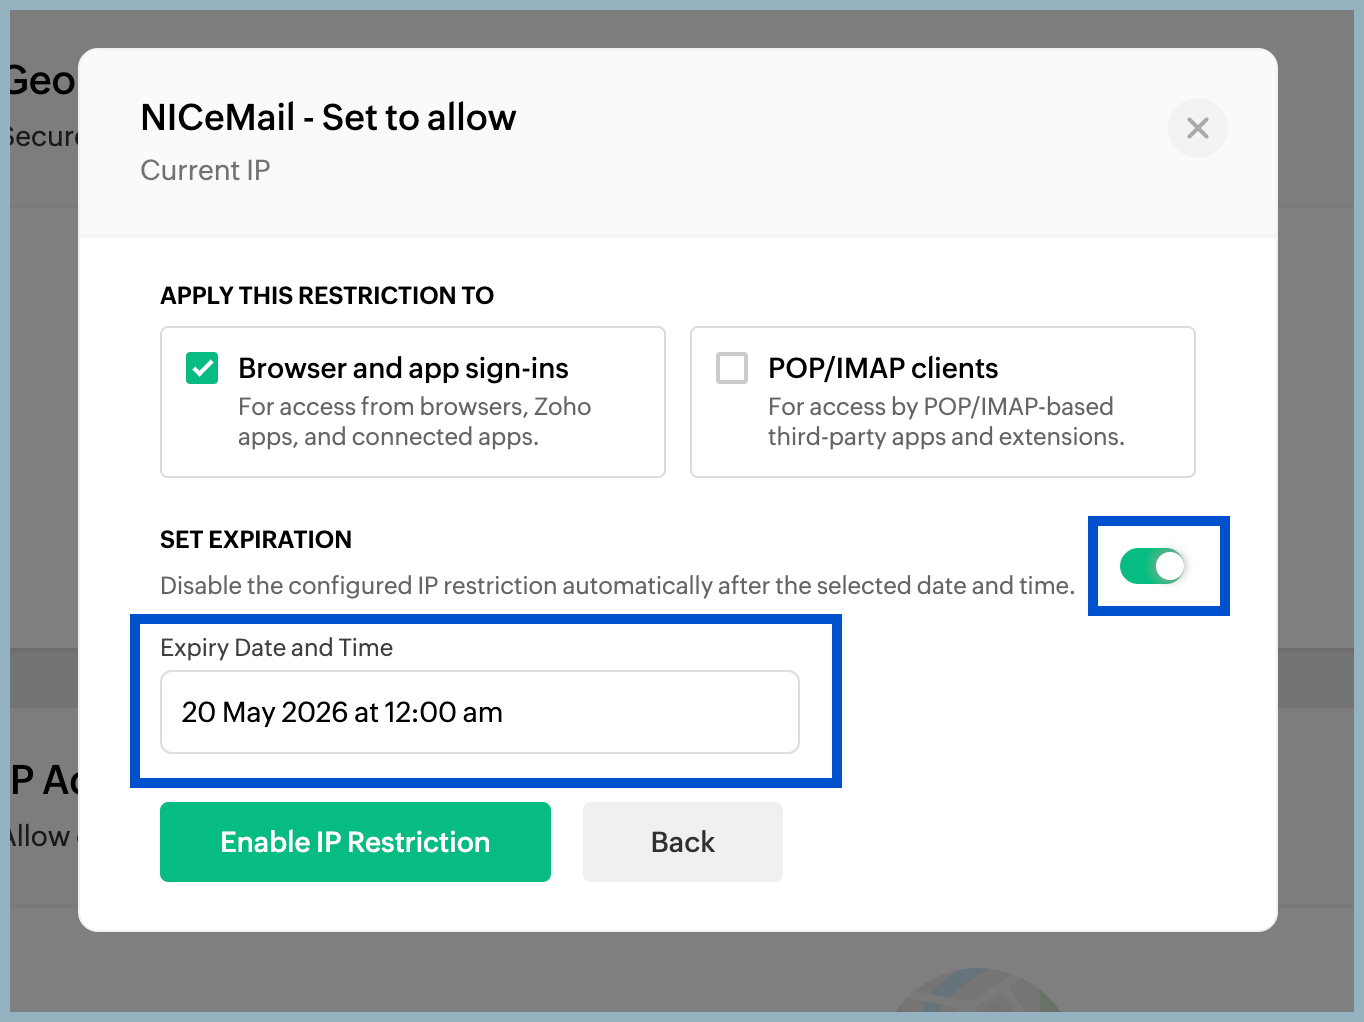Click the empty checkbox icon beside POP/IMAP clients
This screenshot has height=1022, width=1364.
(731, 368)
